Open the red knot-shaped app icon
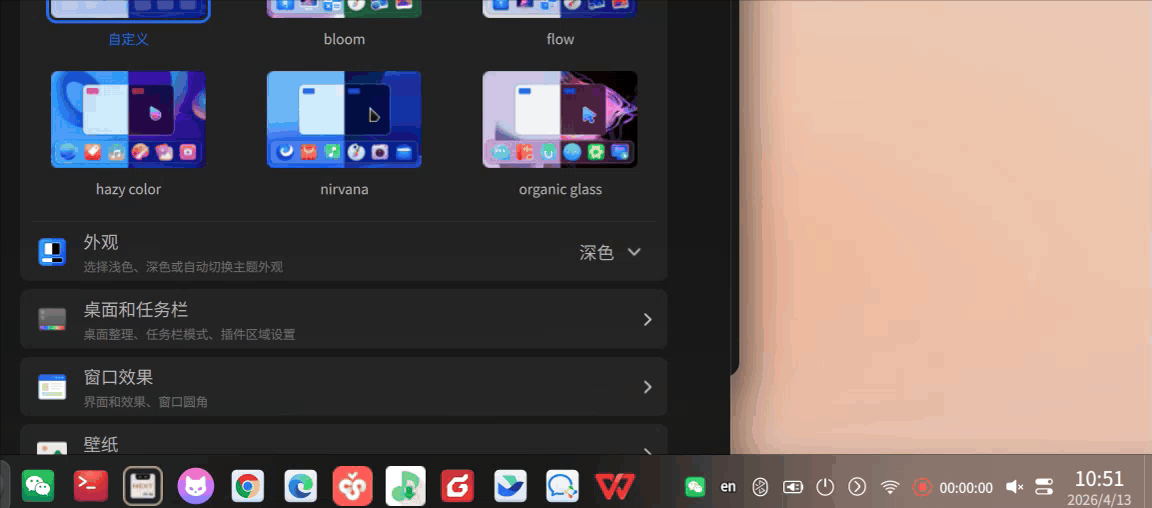Screen dimensions: 1152x508 353,486
